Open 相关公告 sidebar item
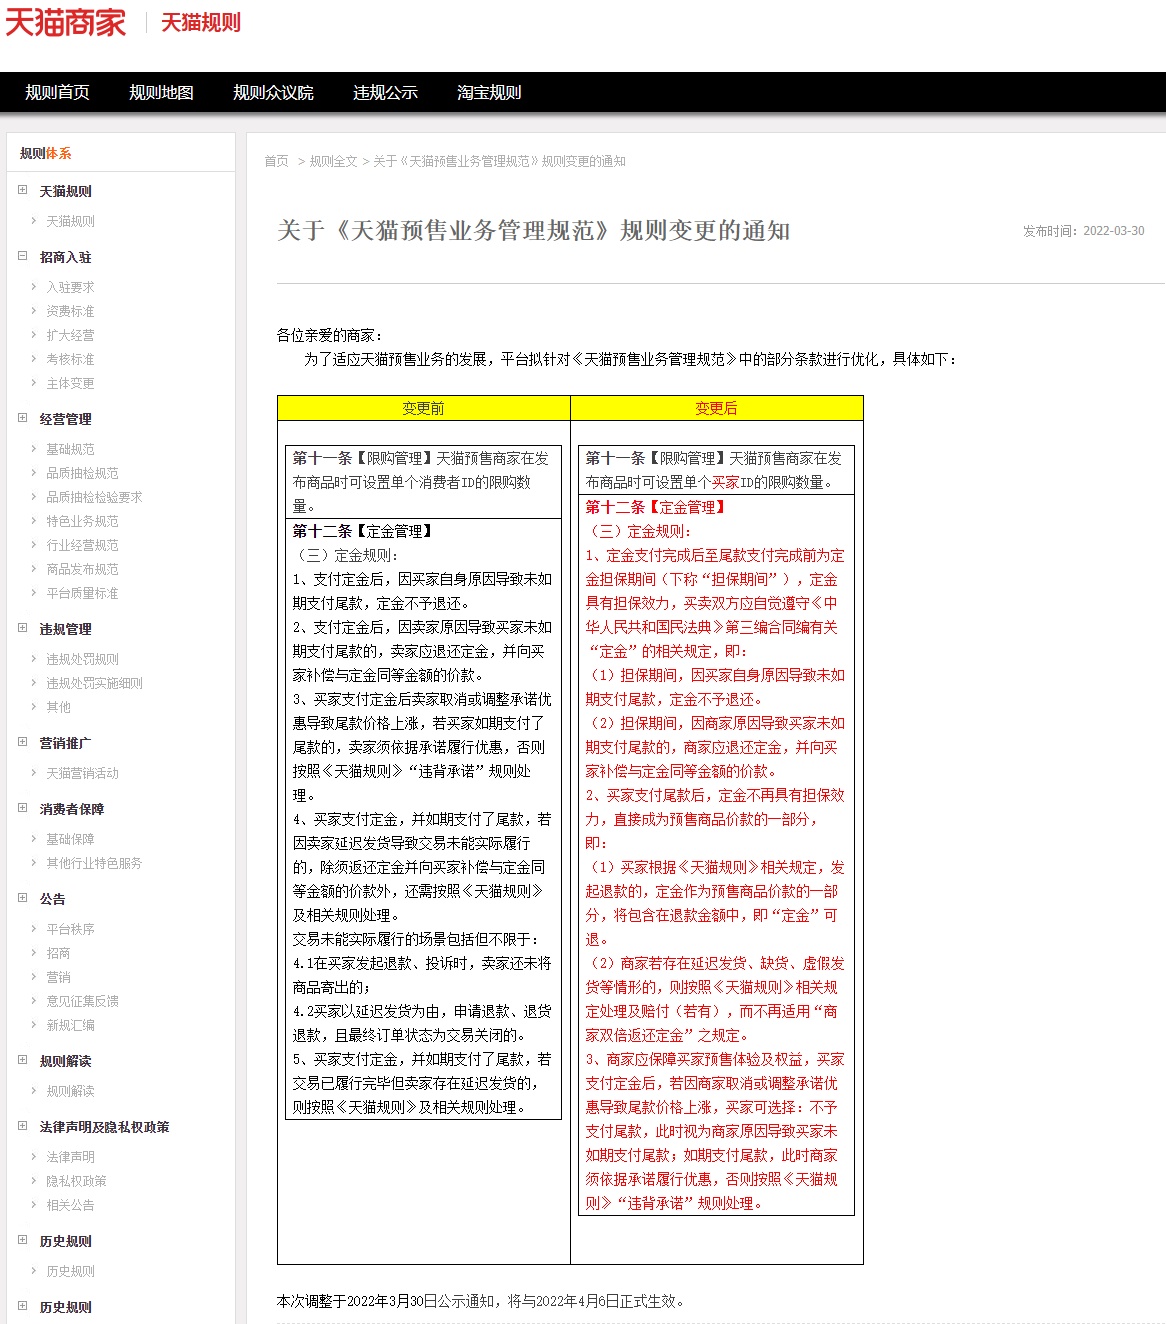 tap(70, 1205)
